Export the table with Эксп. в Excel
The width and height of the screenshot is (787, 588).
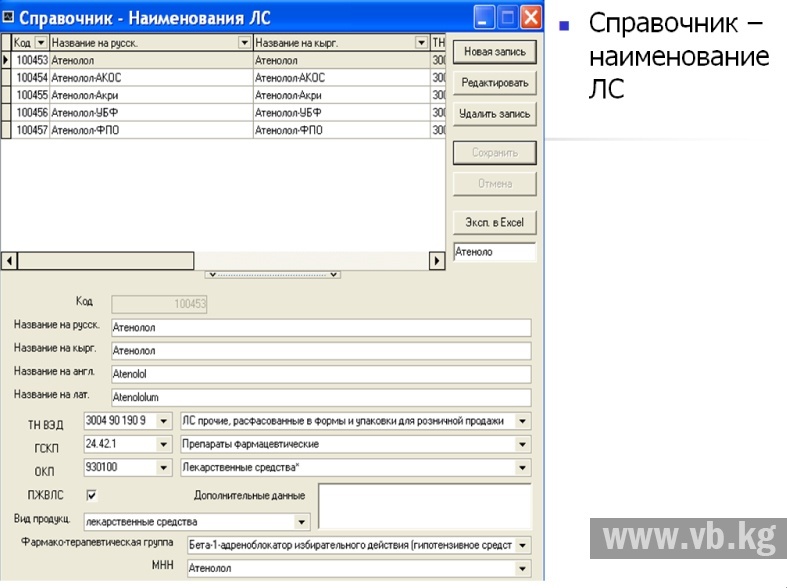pyautogui.click(x=494, y=222)
